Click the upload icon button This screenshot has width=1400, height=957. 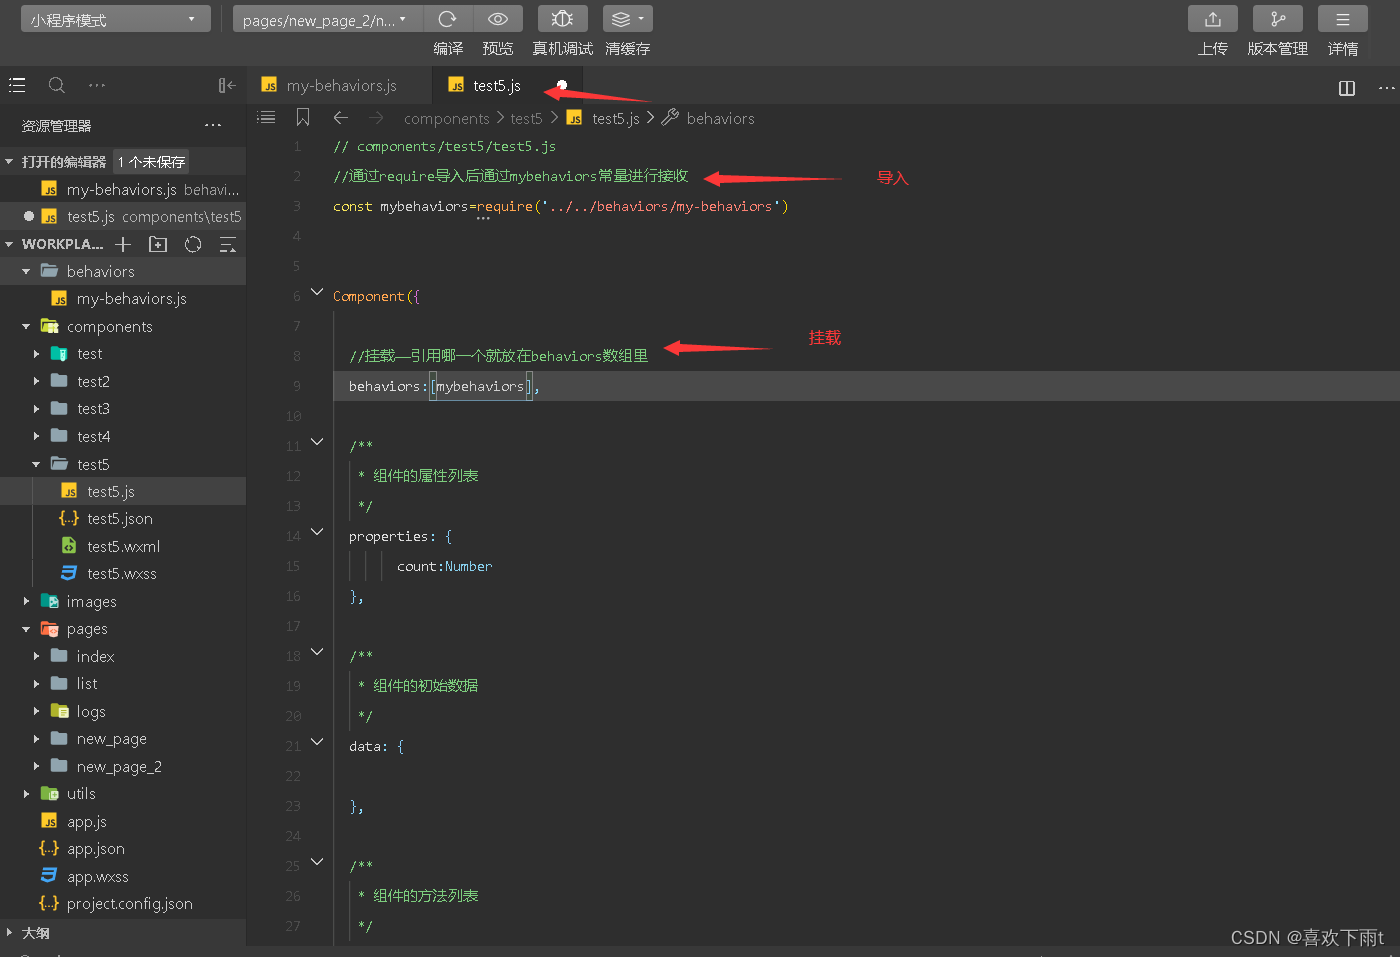coord(1213,19)
